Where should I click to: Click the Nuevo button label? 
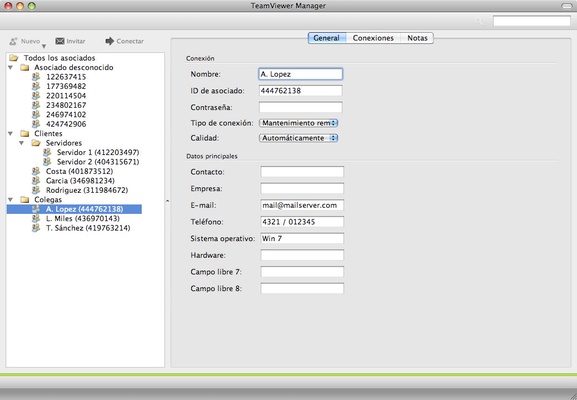(30, 41)
